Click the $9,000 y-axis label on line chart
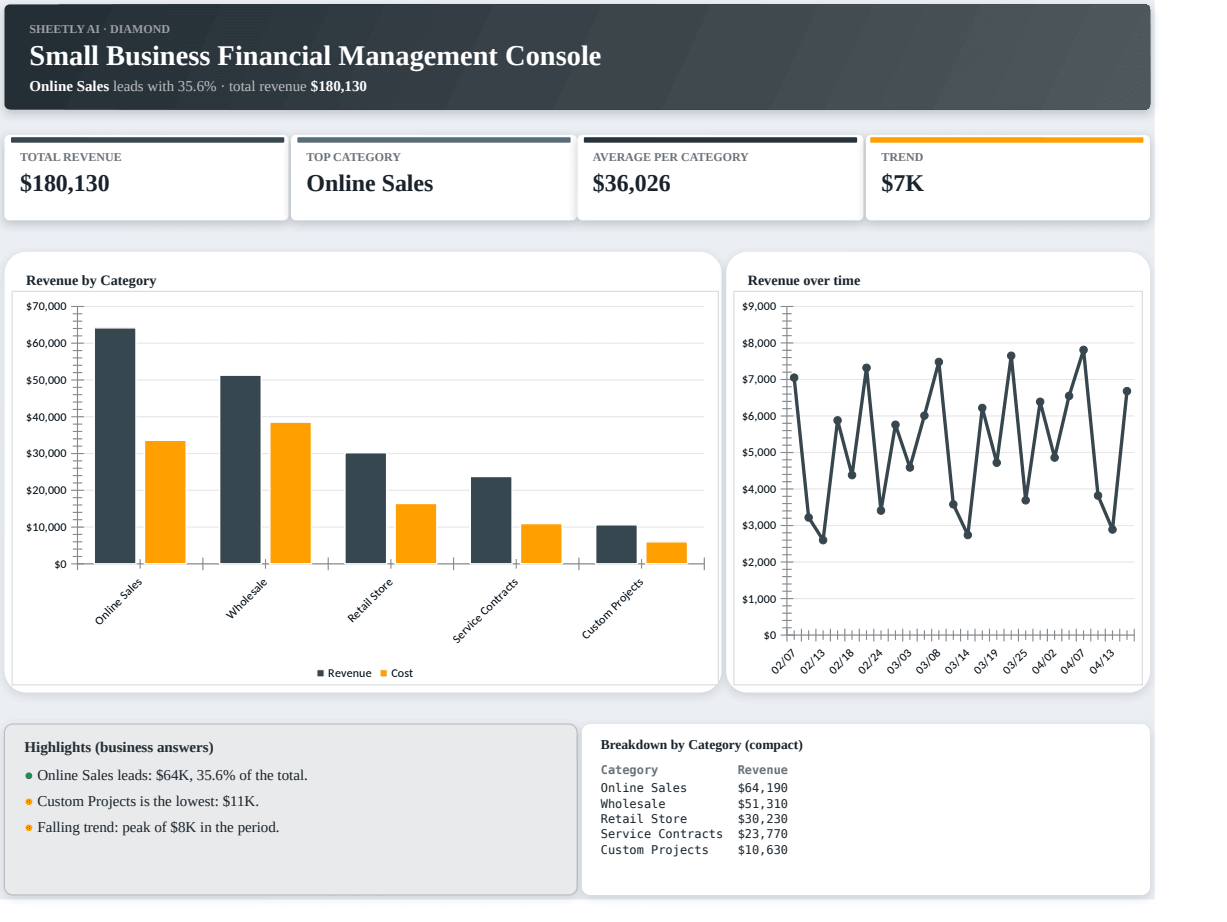This screenshot has width=1227, height=922. pos(760,307)
